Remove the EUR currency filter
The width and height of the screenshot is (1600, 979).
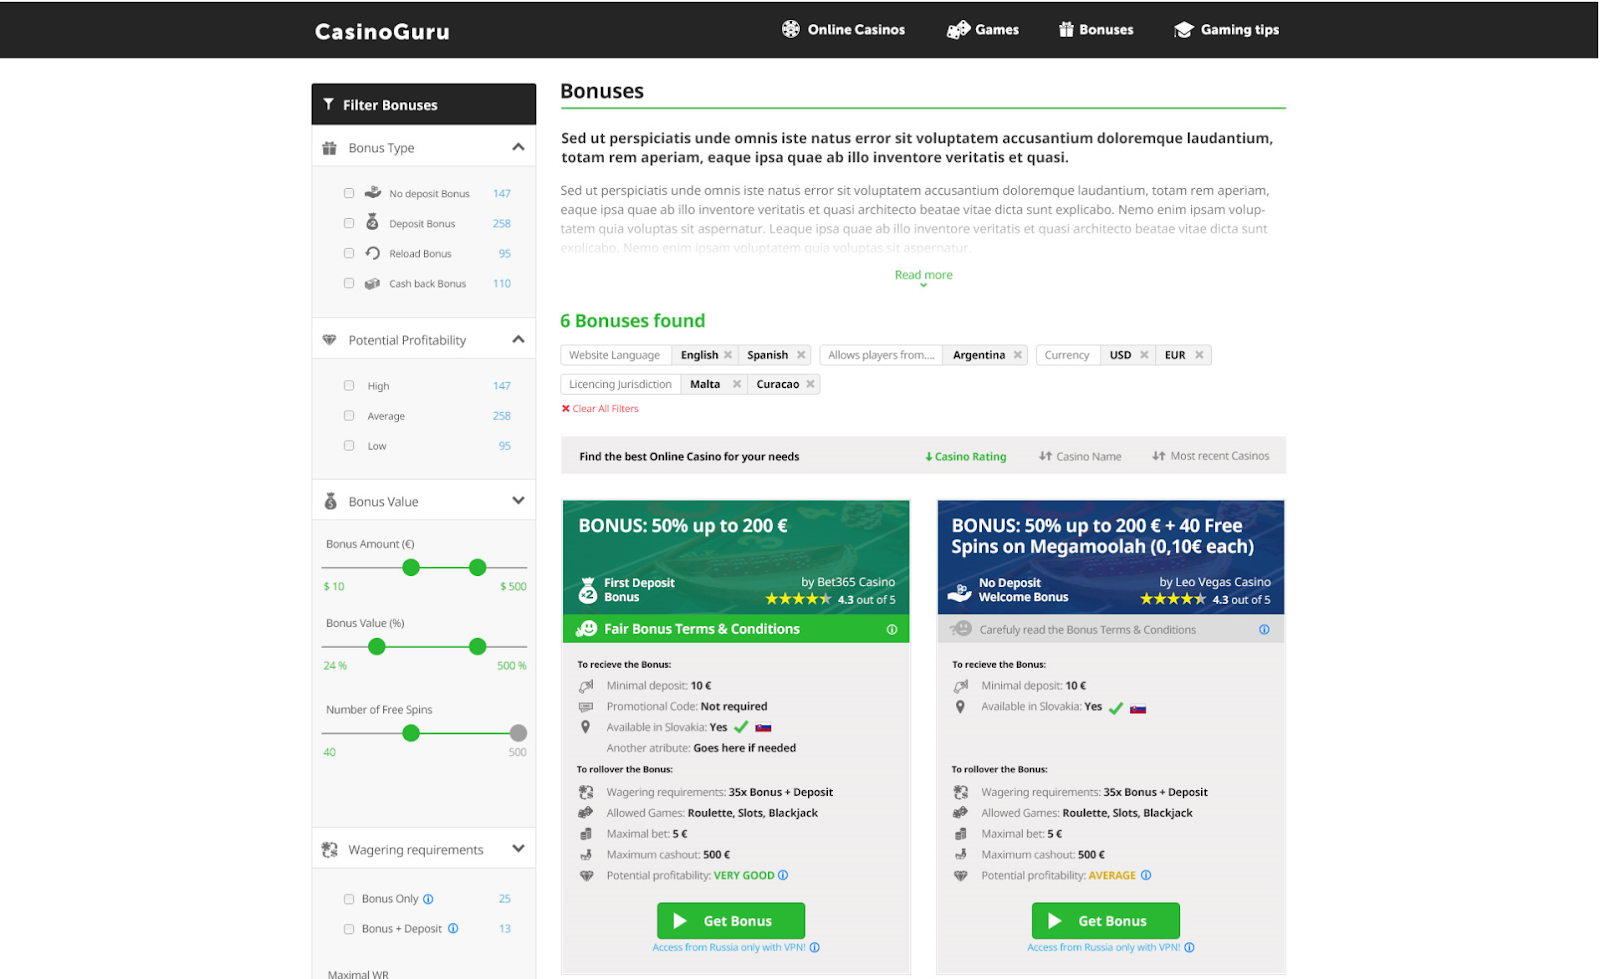pos(1199,355)
